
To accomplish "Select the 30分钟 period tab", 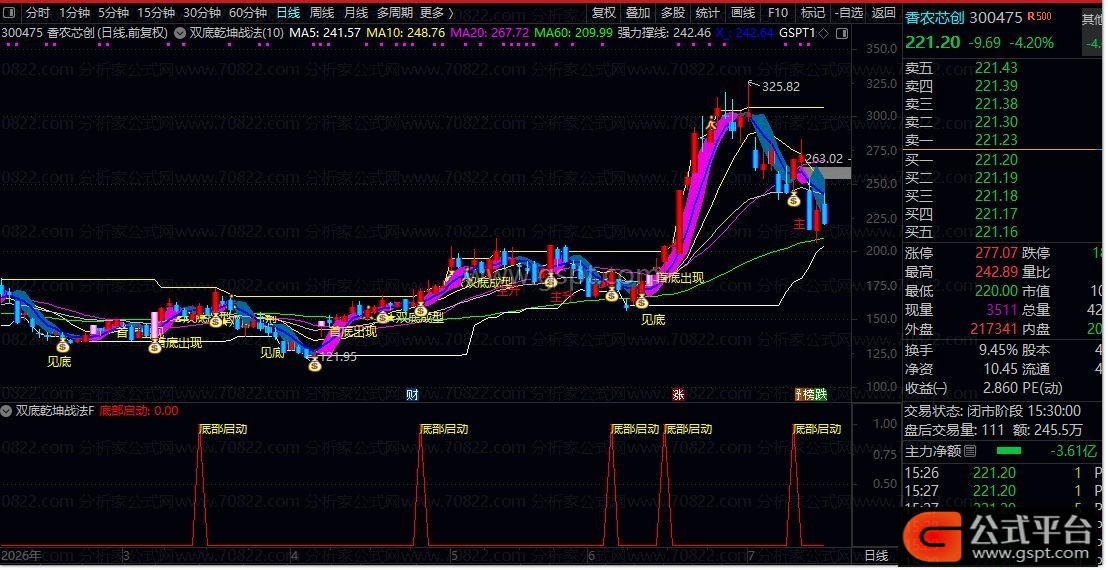I will (x=202, y=13).
